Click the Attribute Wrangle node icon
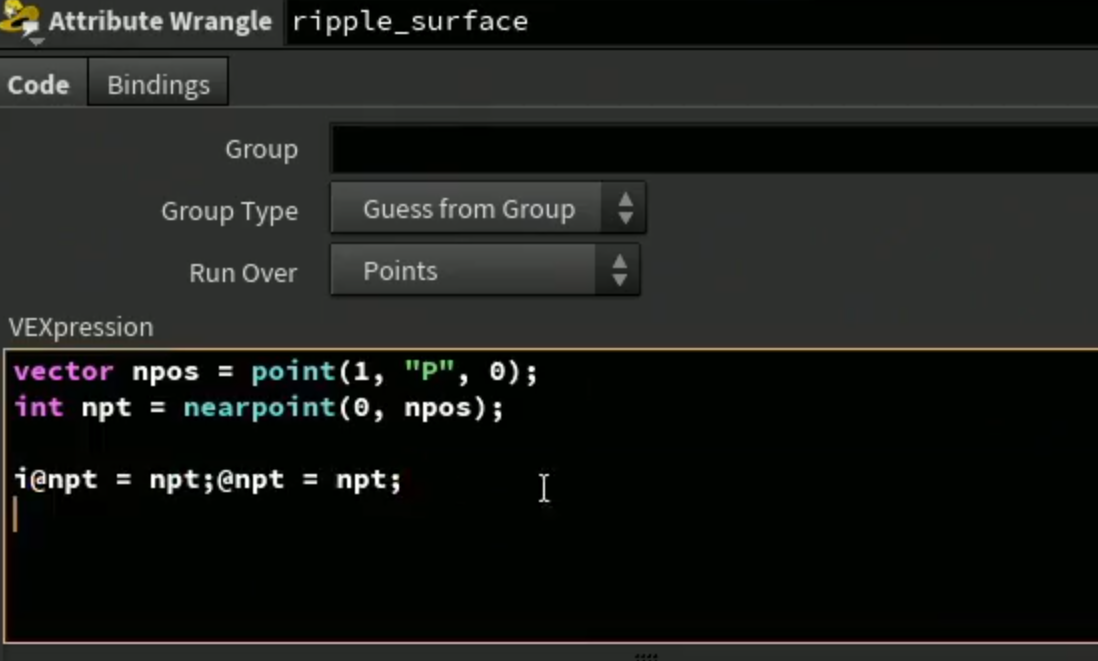1098x661 pixels. pos(20,21)
